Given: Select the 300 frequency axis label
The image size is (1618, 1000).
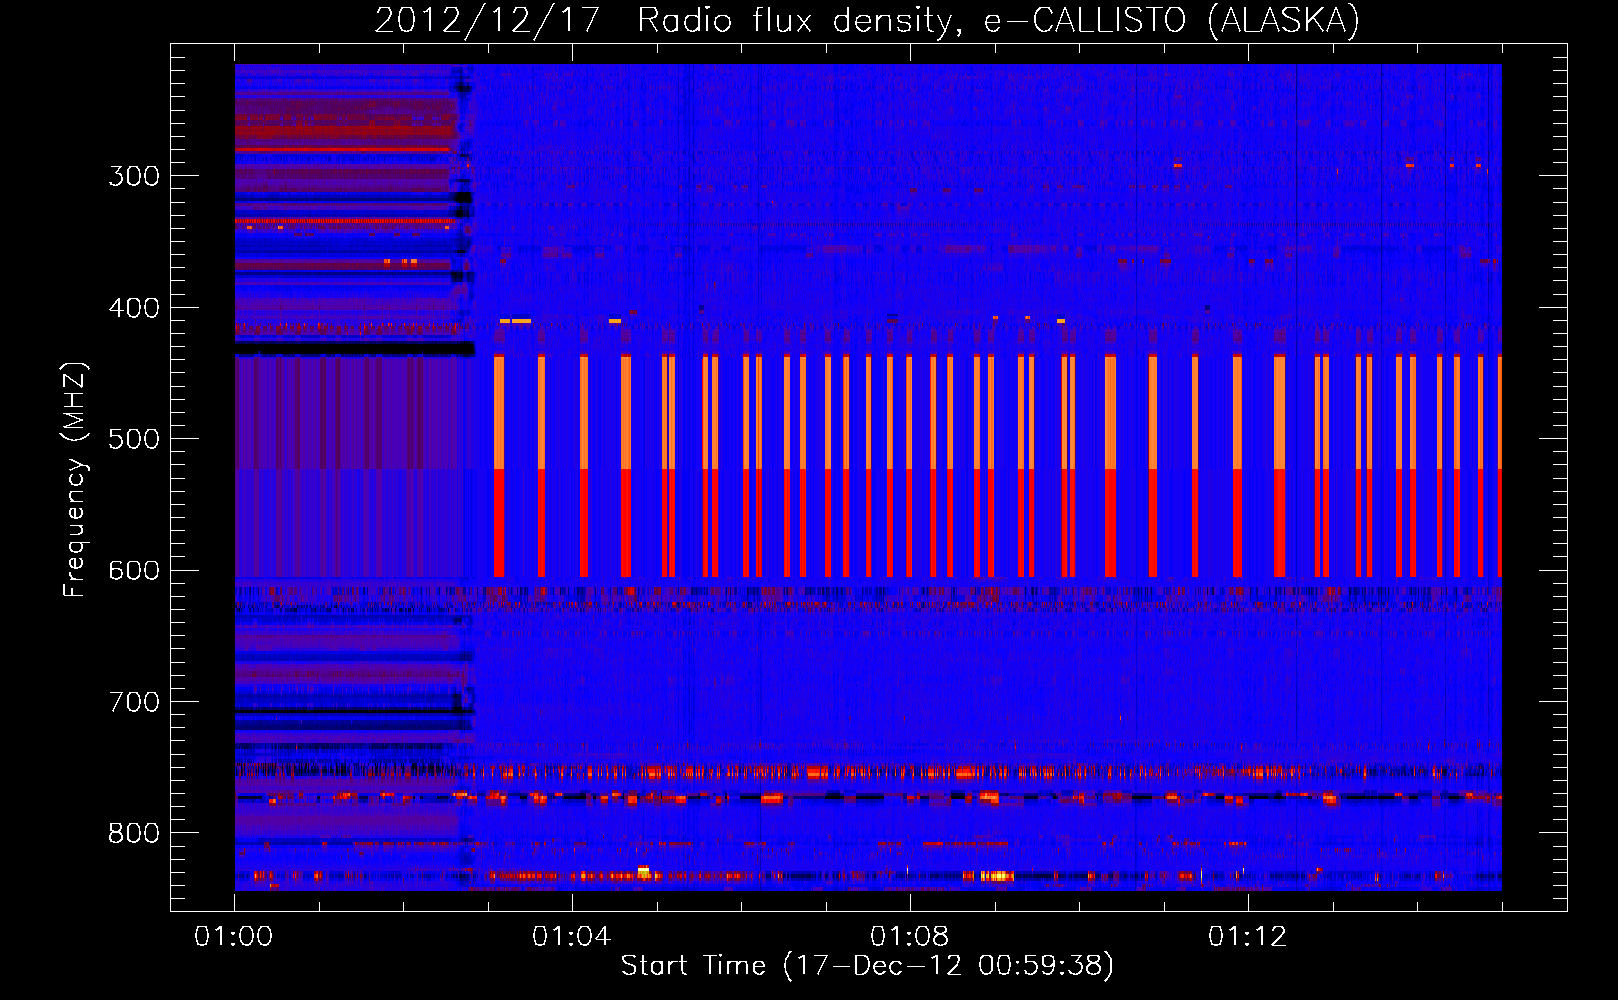Looking at the screenshot, I should [x=134, y=176].
